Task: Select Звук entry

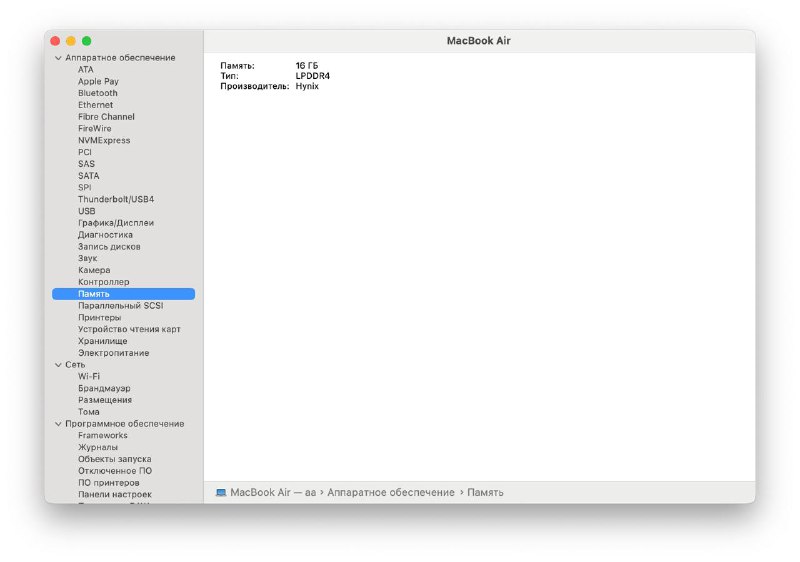Action: point(87,258)
